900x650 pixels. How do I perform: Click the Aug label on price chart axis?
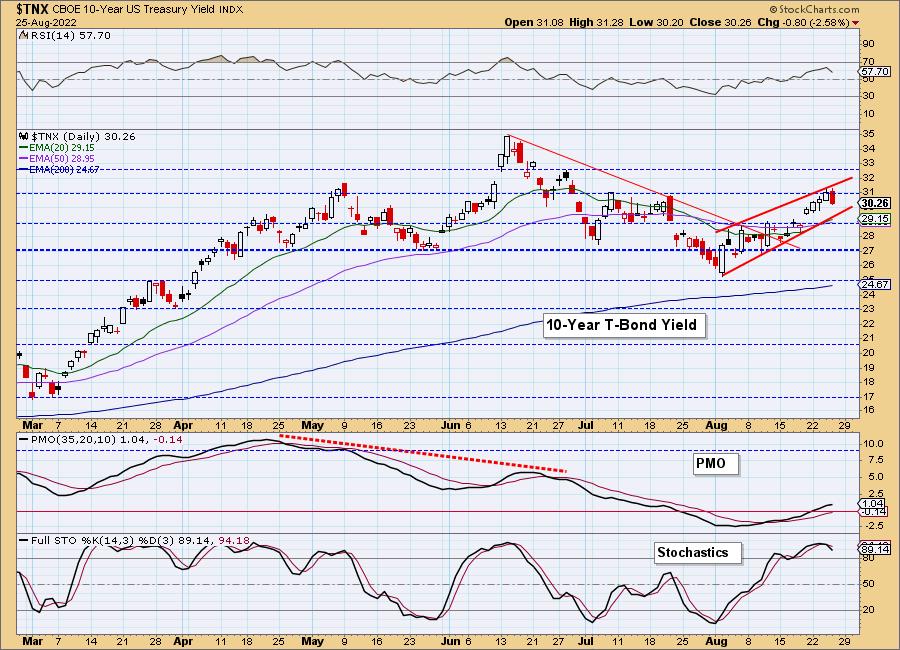tap(716, 425)
